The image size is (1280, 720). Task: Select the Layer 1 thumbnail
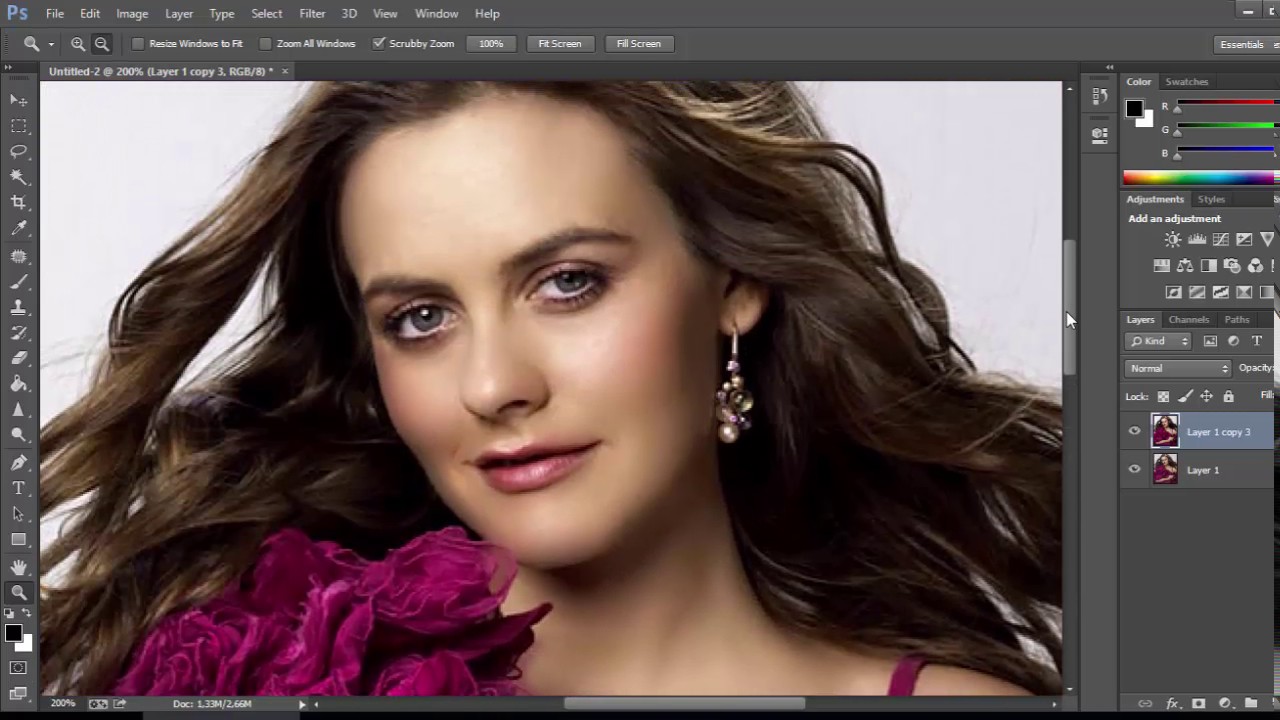1165,470
